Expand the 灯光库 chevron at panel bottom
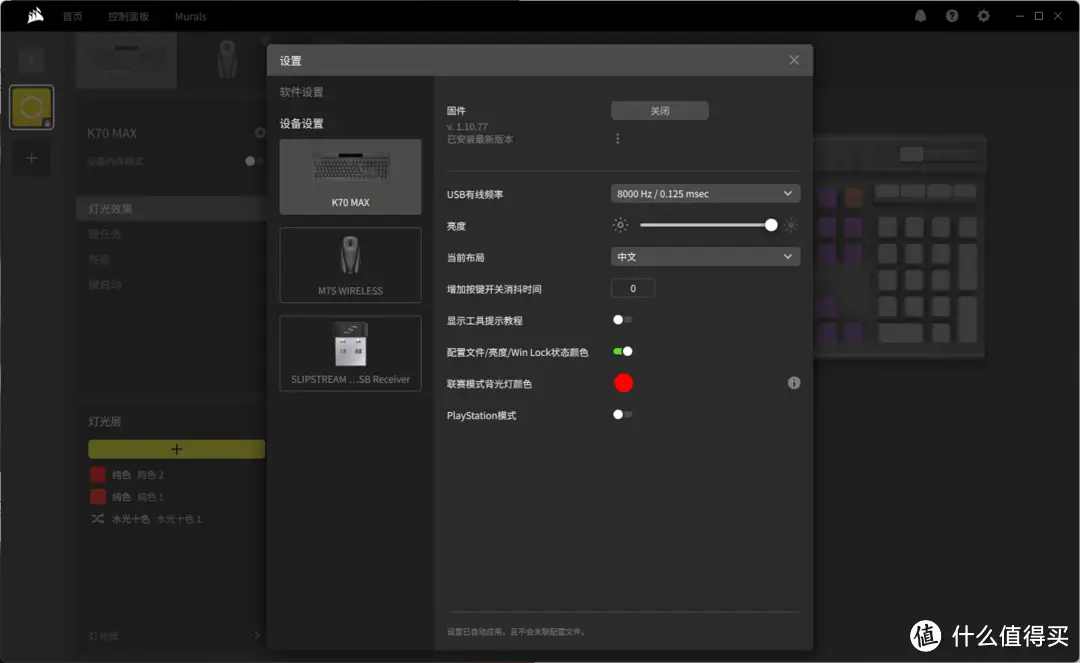 click(x=257, y=635)
